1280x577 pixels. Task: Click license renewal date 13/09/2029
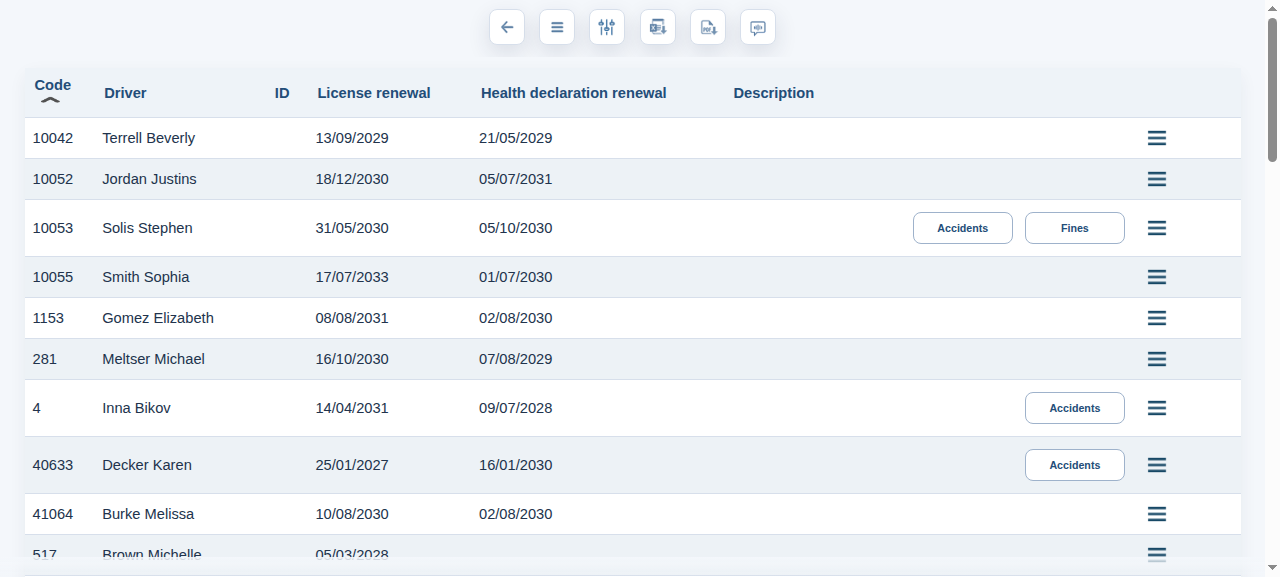pyautogui.click(x=352, y=138)
